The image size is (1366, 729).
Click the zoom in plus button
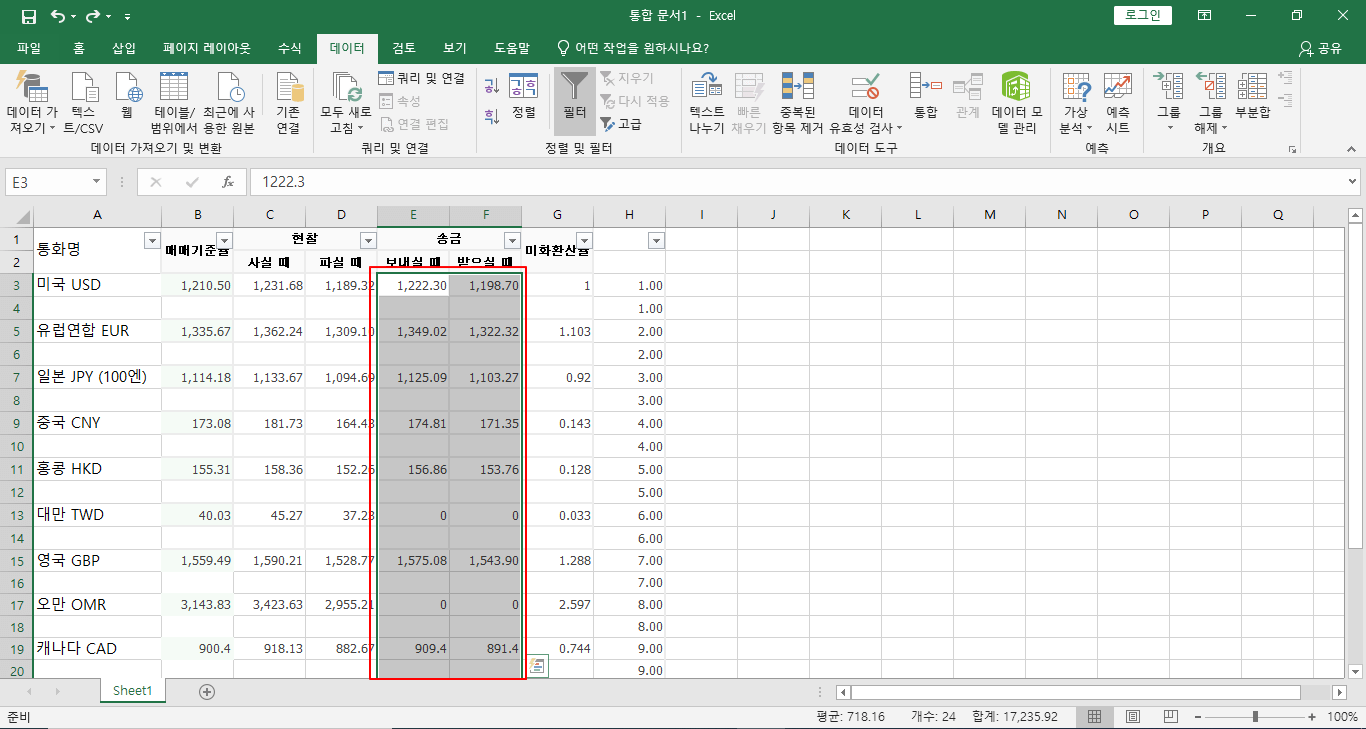click(1312, 717)
